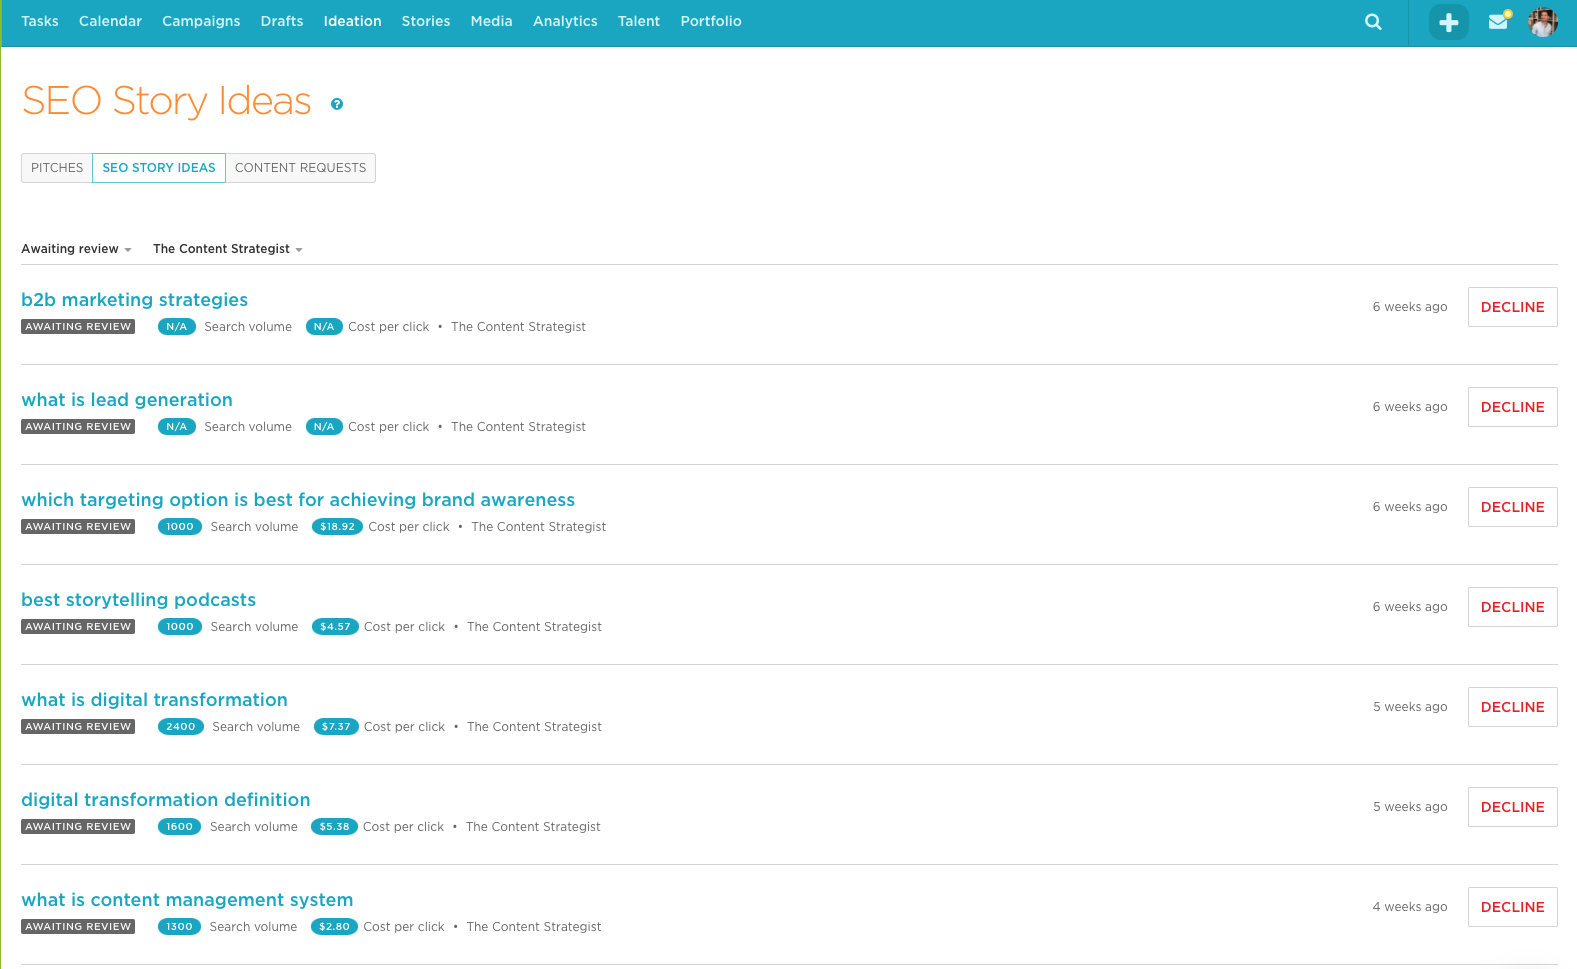Open the mail notifications icon
Screen dimensions: 1577x969
click(1498, 21)
